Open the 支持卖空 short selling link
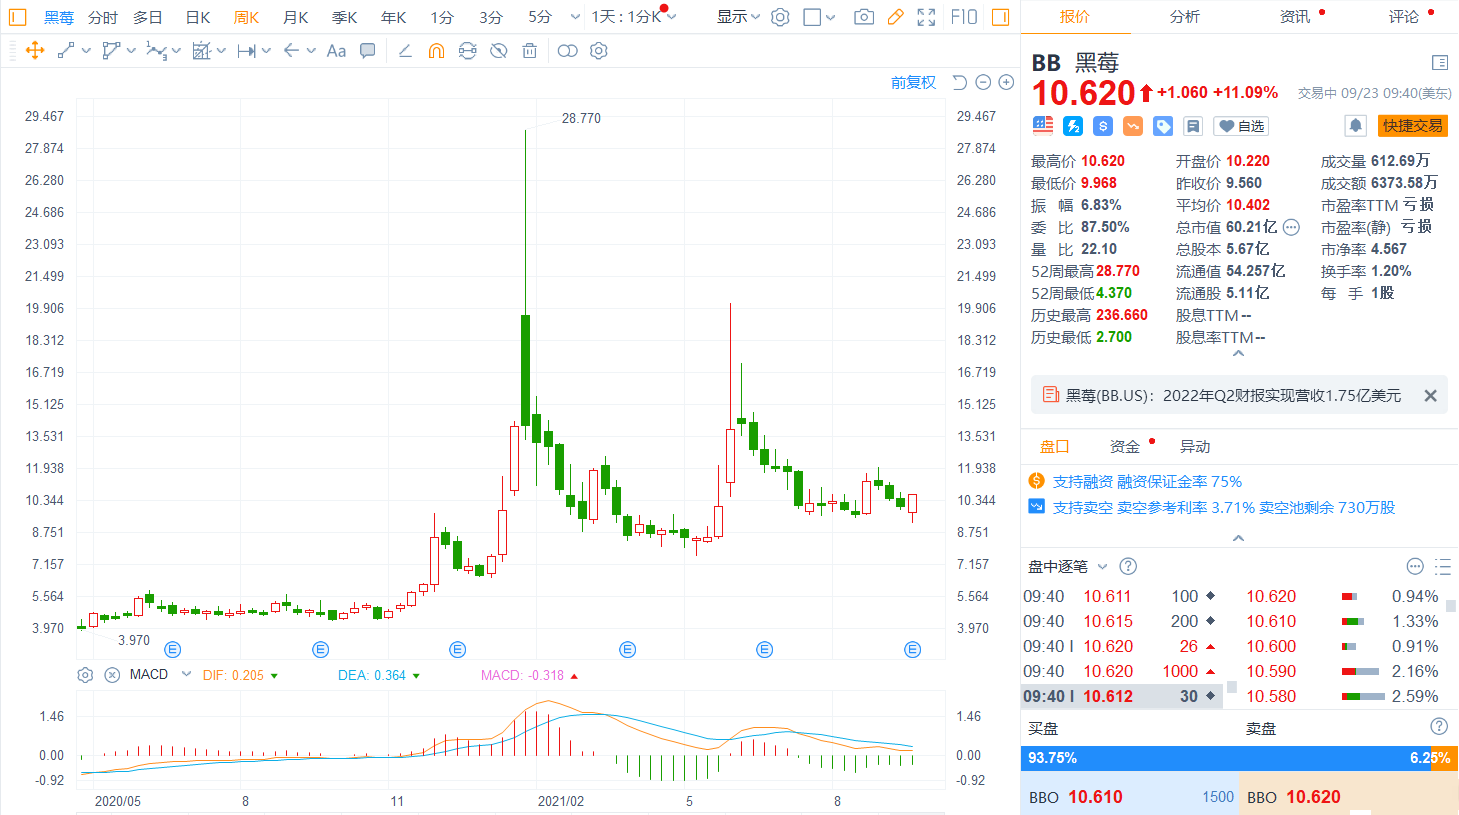The image size is (1459, 815). pos(1224,508)
